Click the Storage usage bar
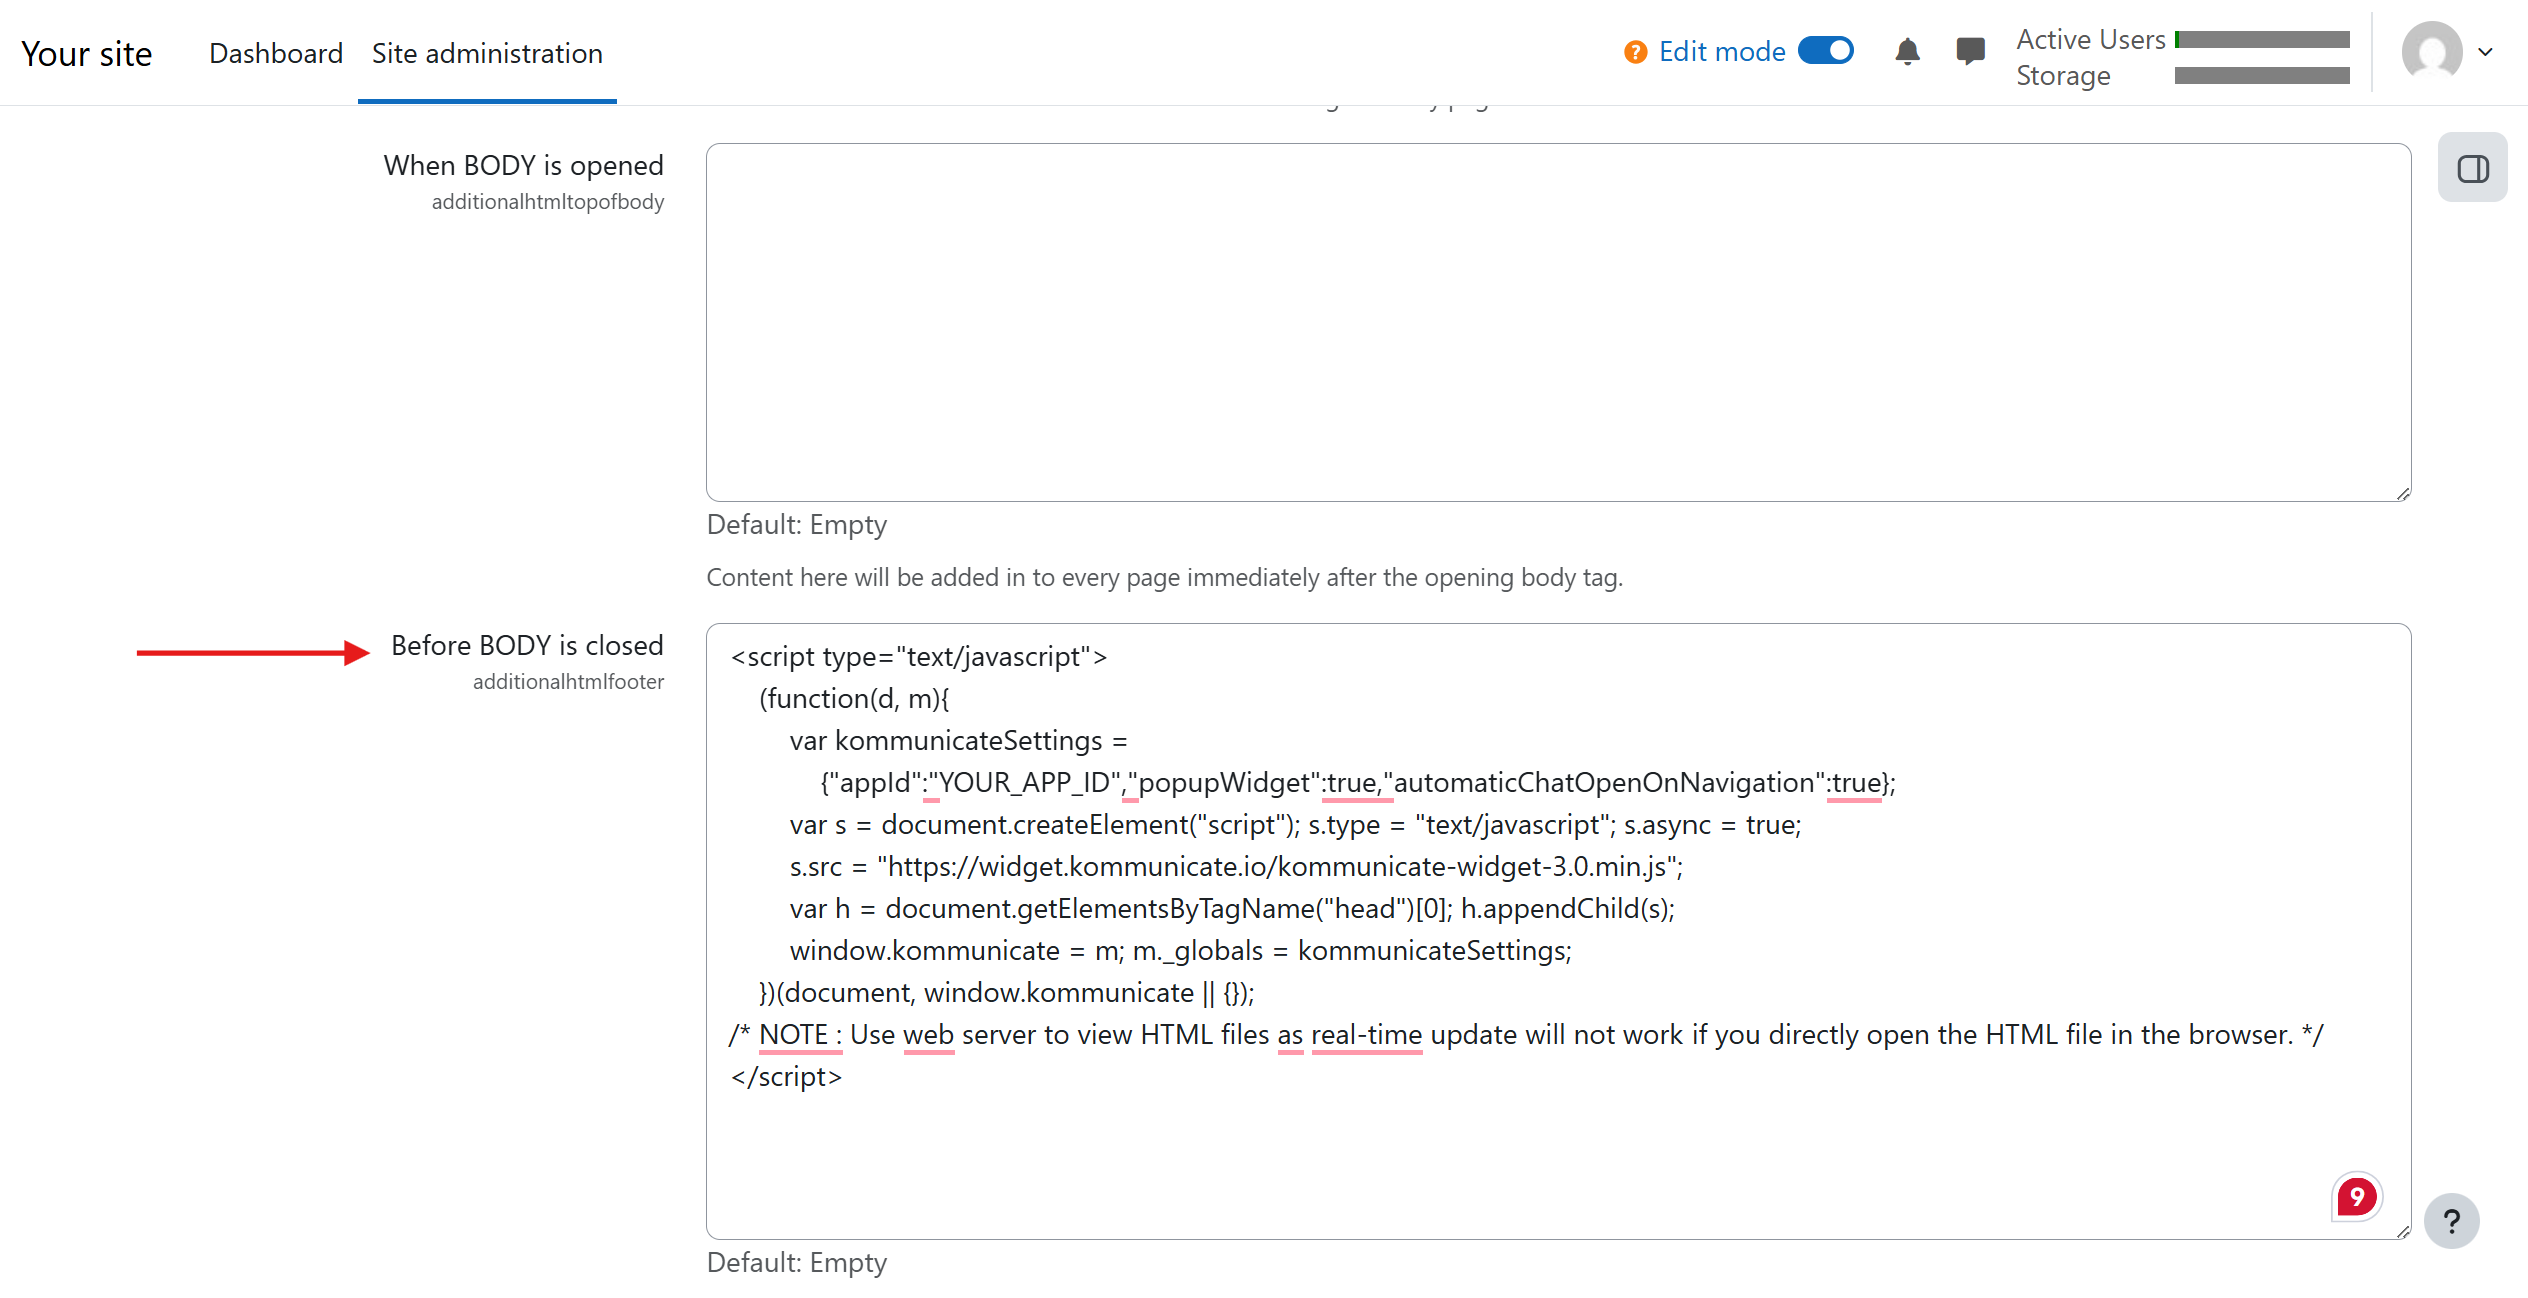Viewport: 2528px width, 1298px height. 2262,75
